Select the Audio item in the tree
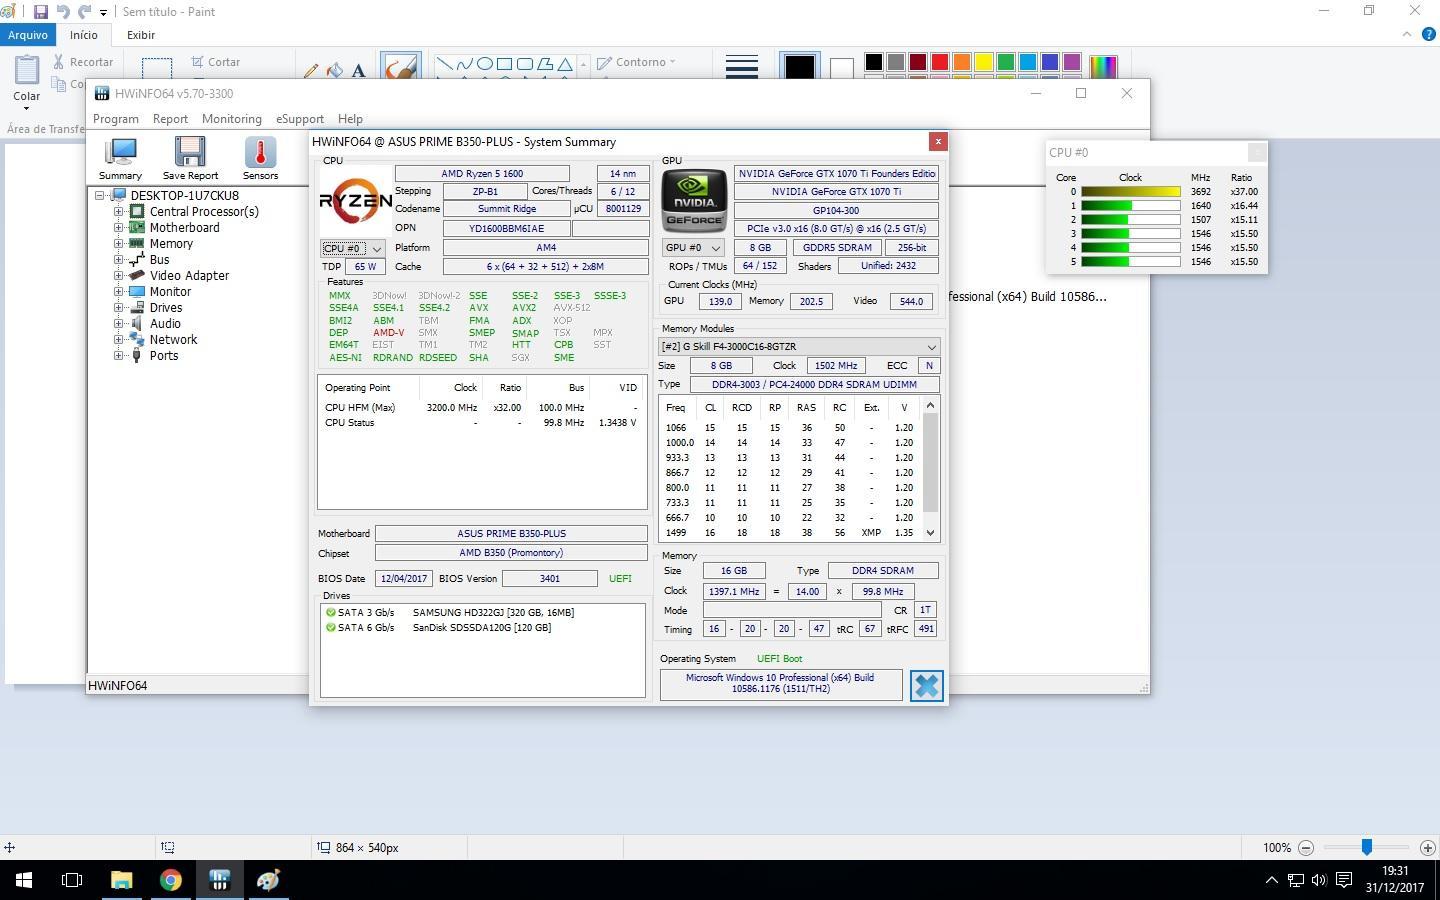Viewport: 1440px width, 900px height. 165,323
